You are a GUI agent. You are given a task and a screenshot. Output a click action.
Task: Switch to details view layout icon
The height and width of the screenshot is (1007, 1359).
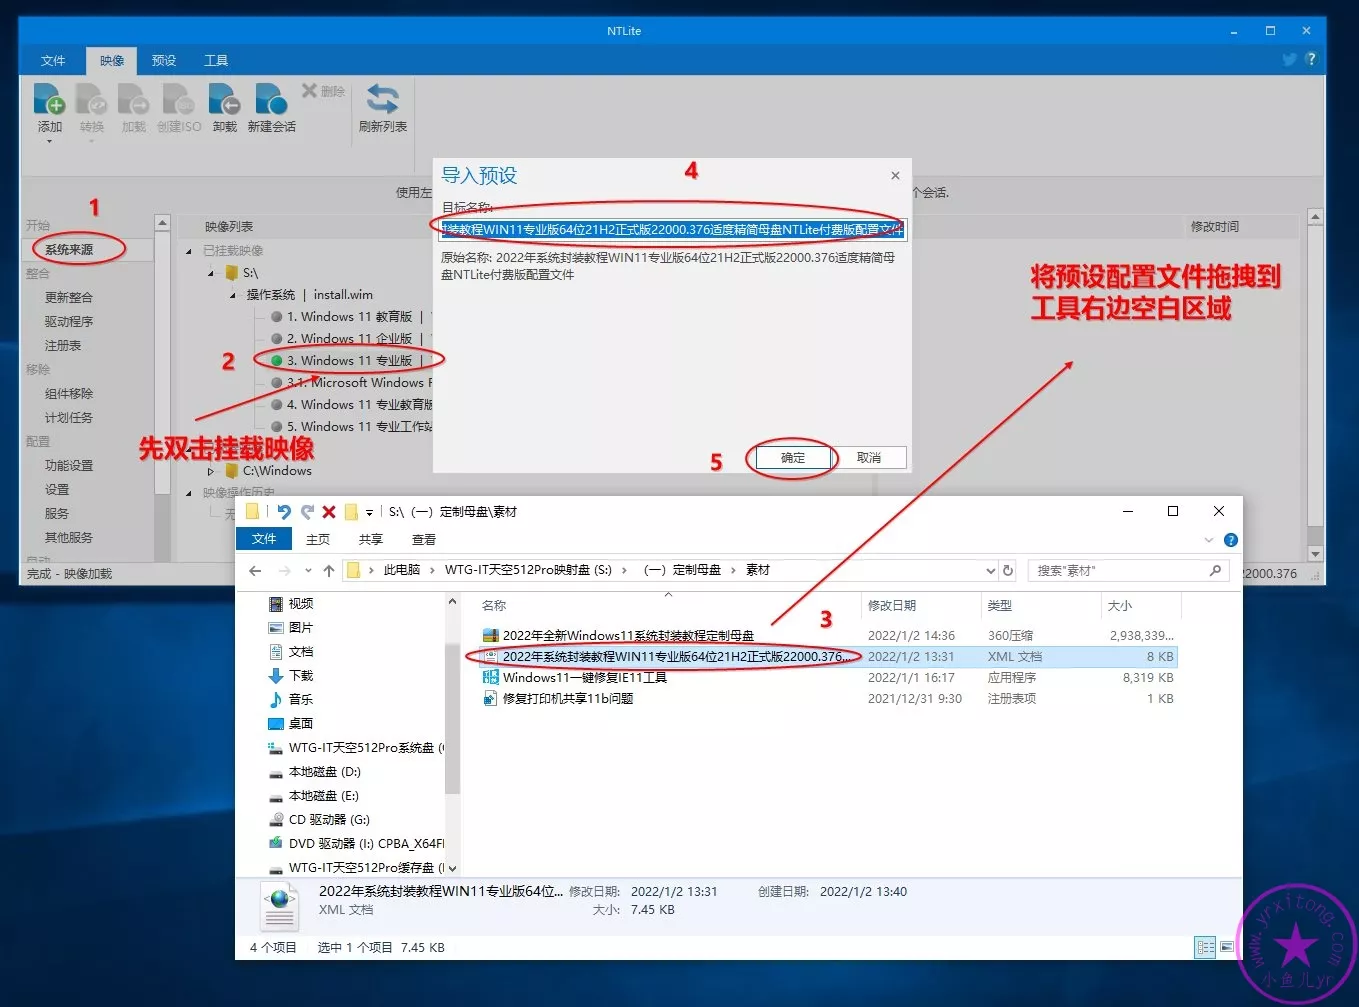coord(1205,947)
